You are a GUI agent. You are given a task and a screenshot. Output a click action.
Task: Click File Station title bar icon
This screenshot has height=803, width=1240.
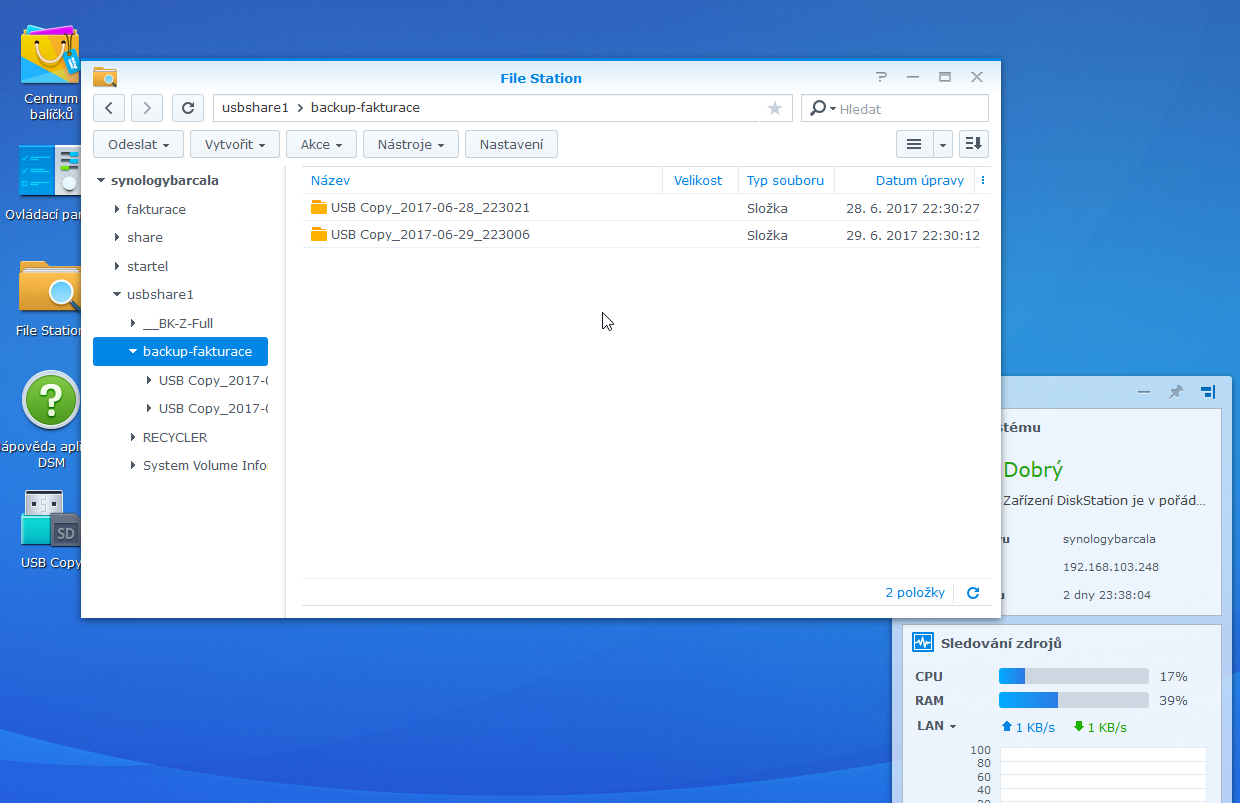(x=105, y=77)
